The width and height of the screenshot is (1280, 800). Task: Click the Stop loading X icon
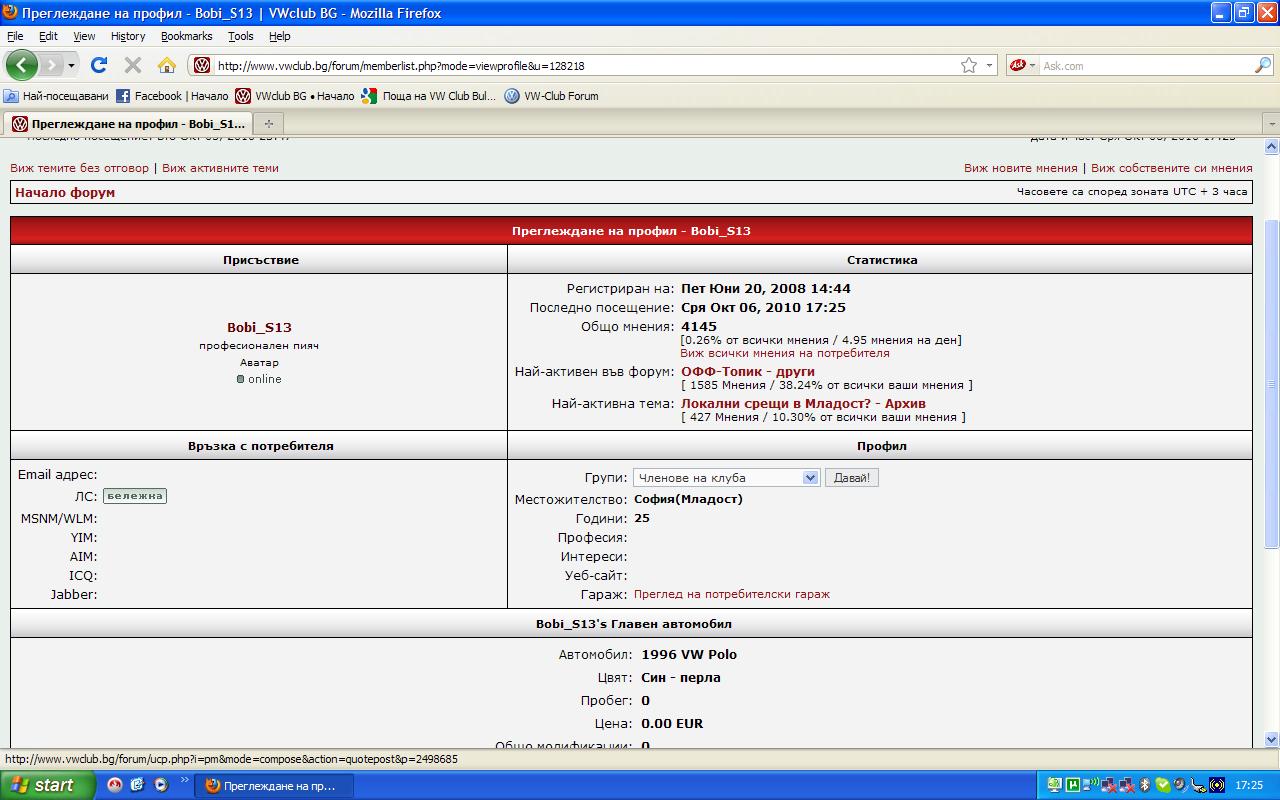pyautogui.click(x=132, y=65)
